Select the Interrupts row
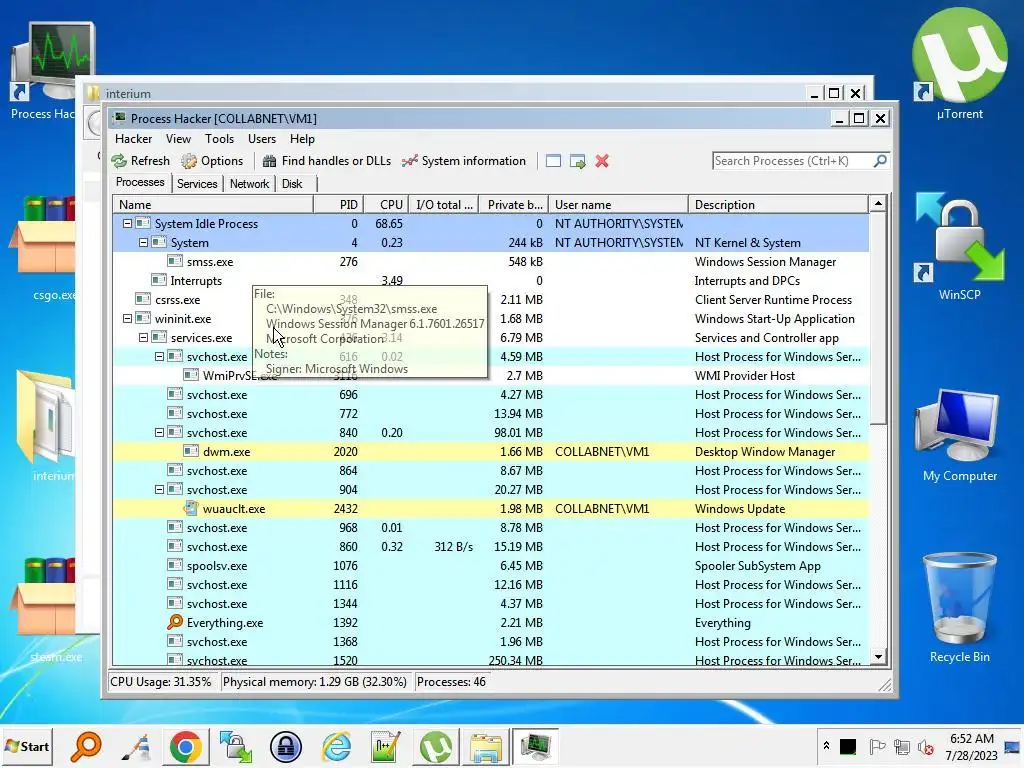Image resolution: width=1024 pixels, height=768 pixels. point(490,280)
